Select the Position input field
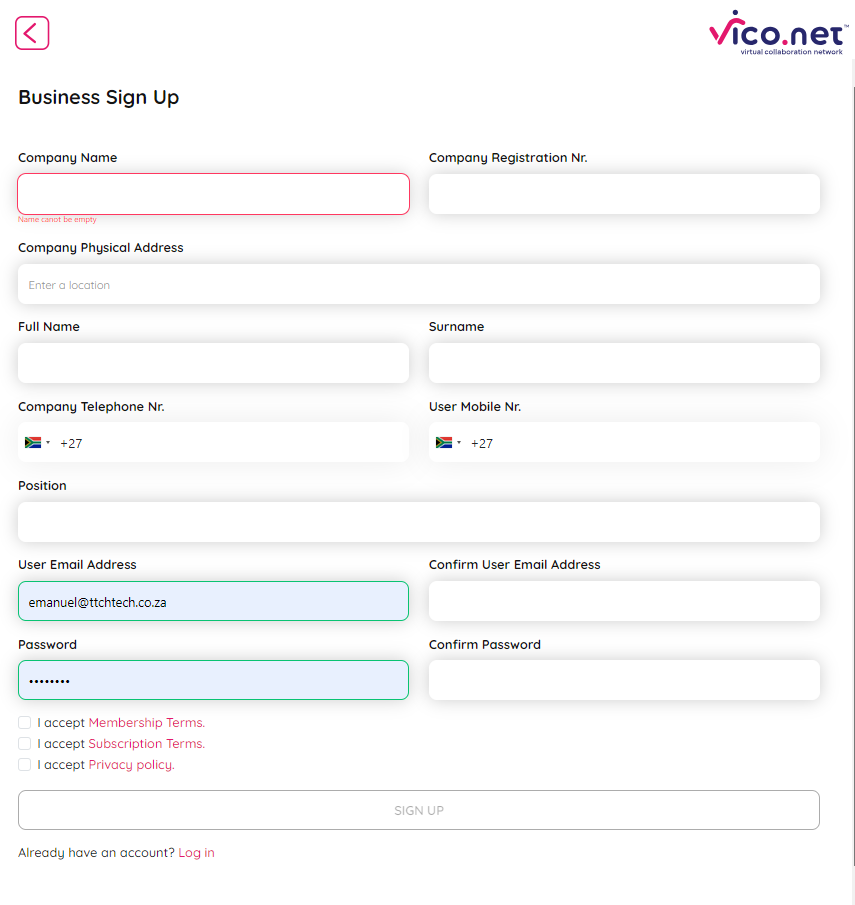The image size is (855, 905). point(419,522)
